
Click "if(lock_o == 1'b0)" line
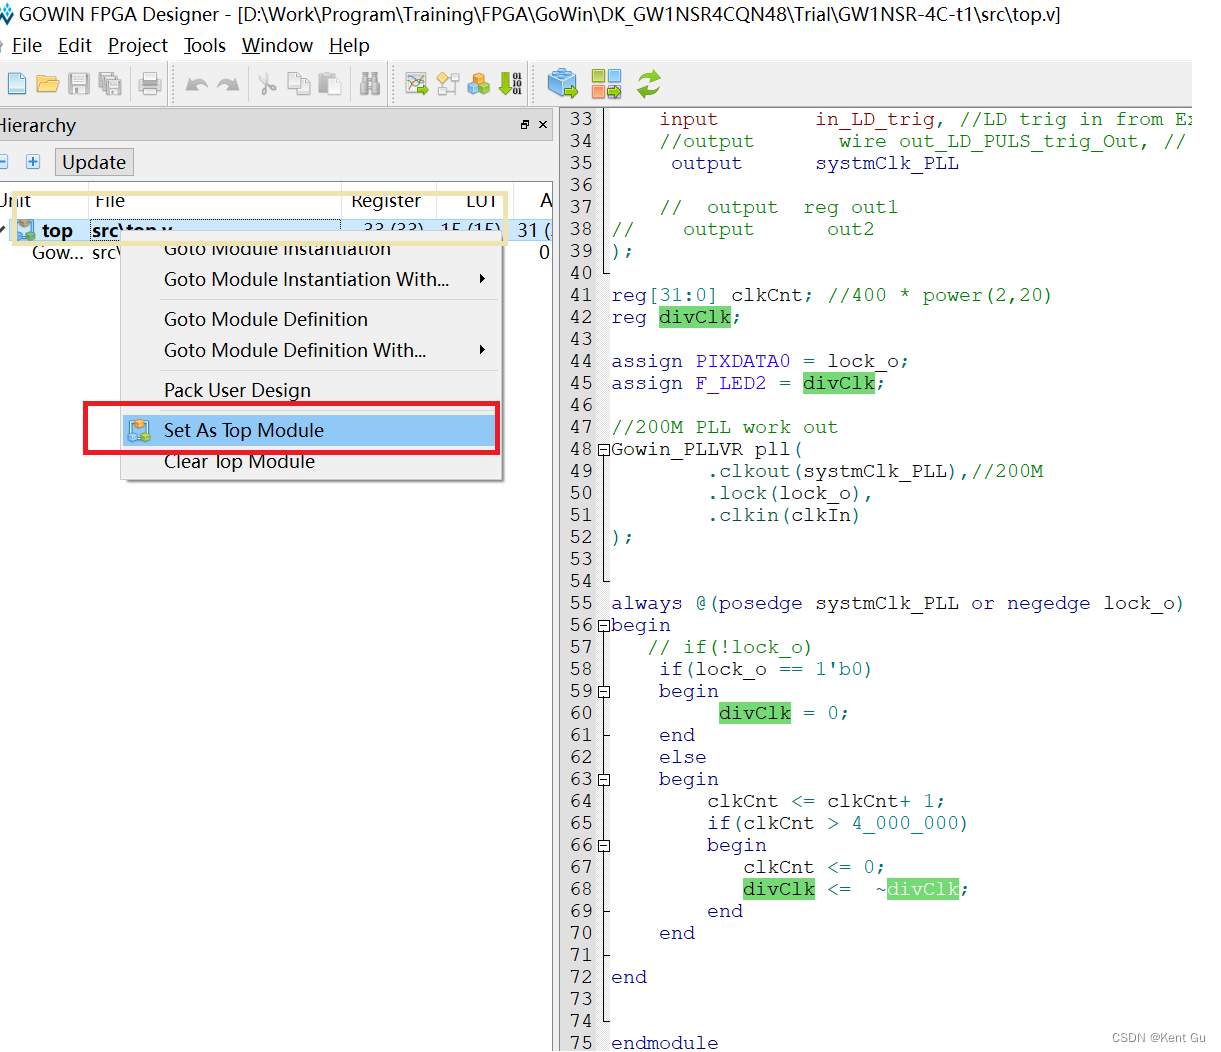[x=766, y=669]
